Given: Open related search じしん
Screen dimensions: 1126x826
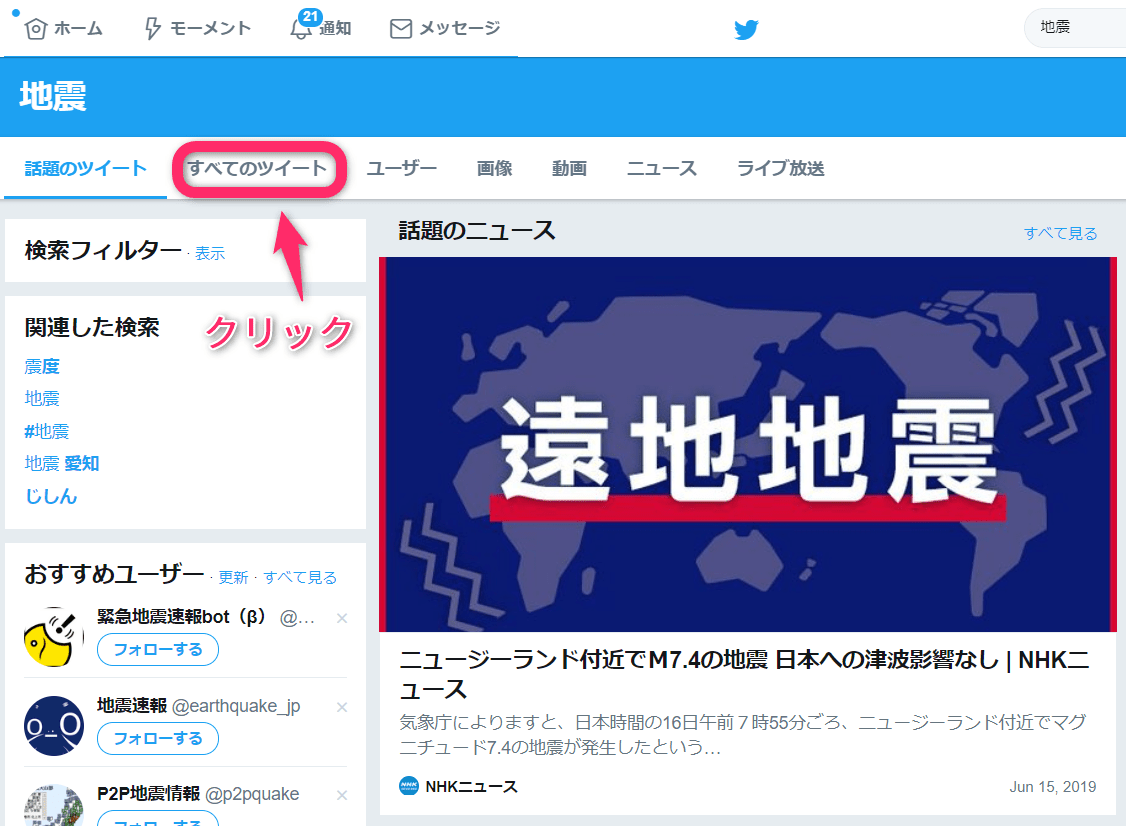Looking at the screenshot, I should pyautogui.click(x=51, y=496).
